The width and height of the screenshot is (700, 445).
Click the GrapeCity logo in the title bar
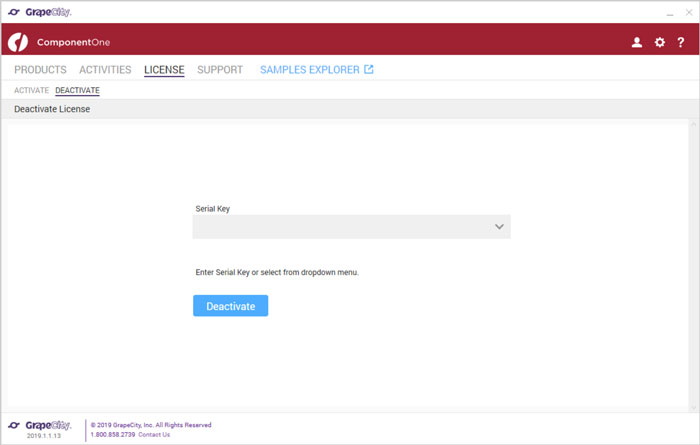[x=40, y=12]
